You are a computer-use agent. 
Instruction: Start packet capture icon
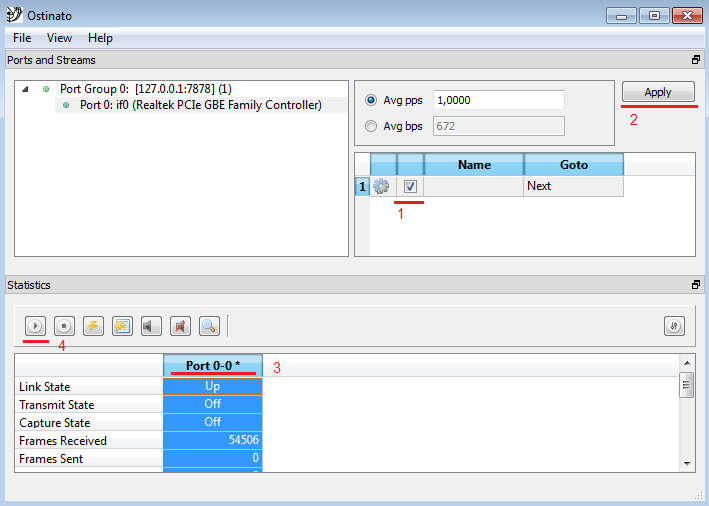point(152,326)
